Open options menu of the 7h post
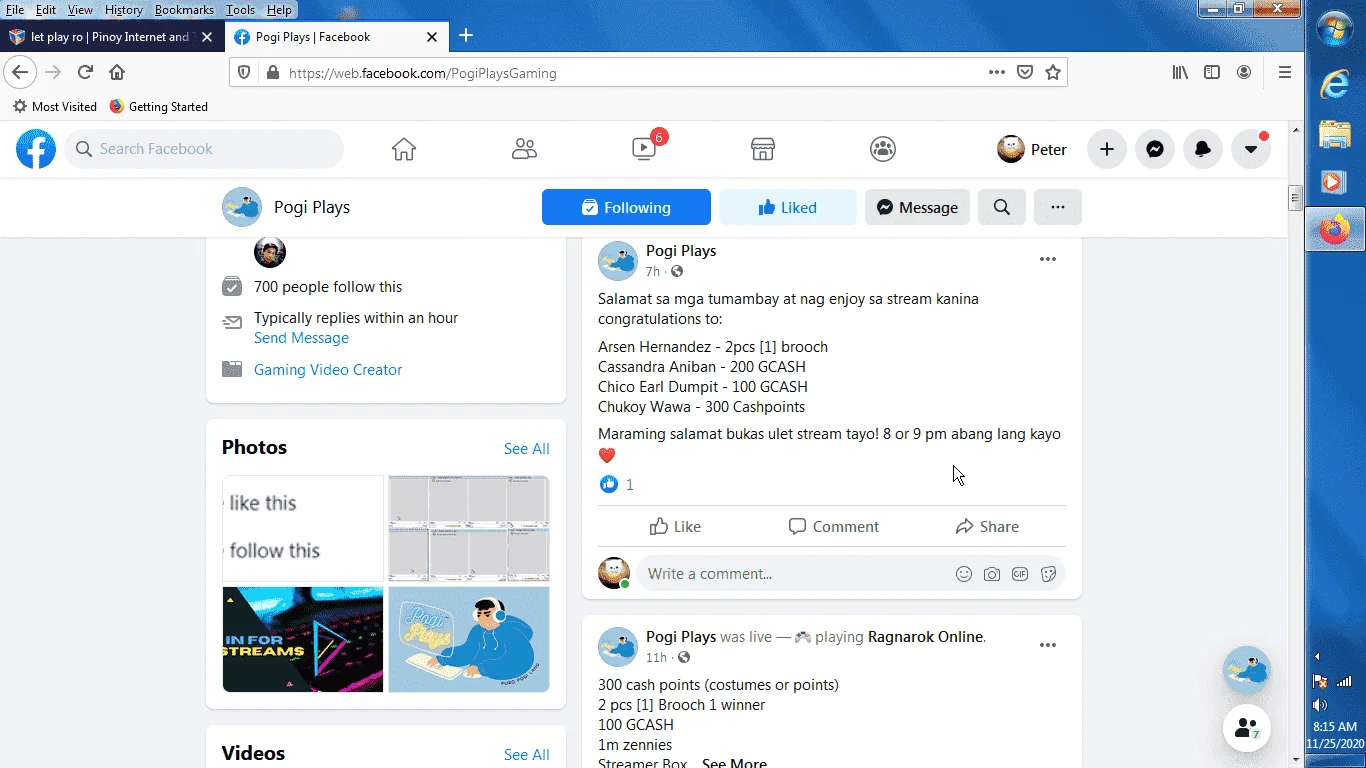This screenshot has width=1366, height=768. (x=1048, y=259)
